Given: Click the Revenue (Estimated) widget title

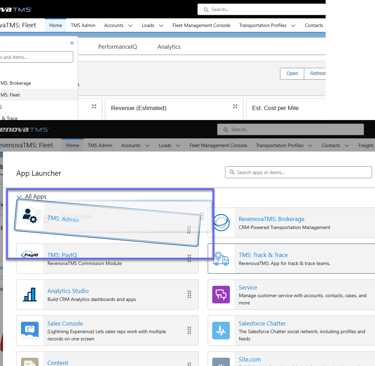Looking at the screenshot, I should tap(139, 108).
